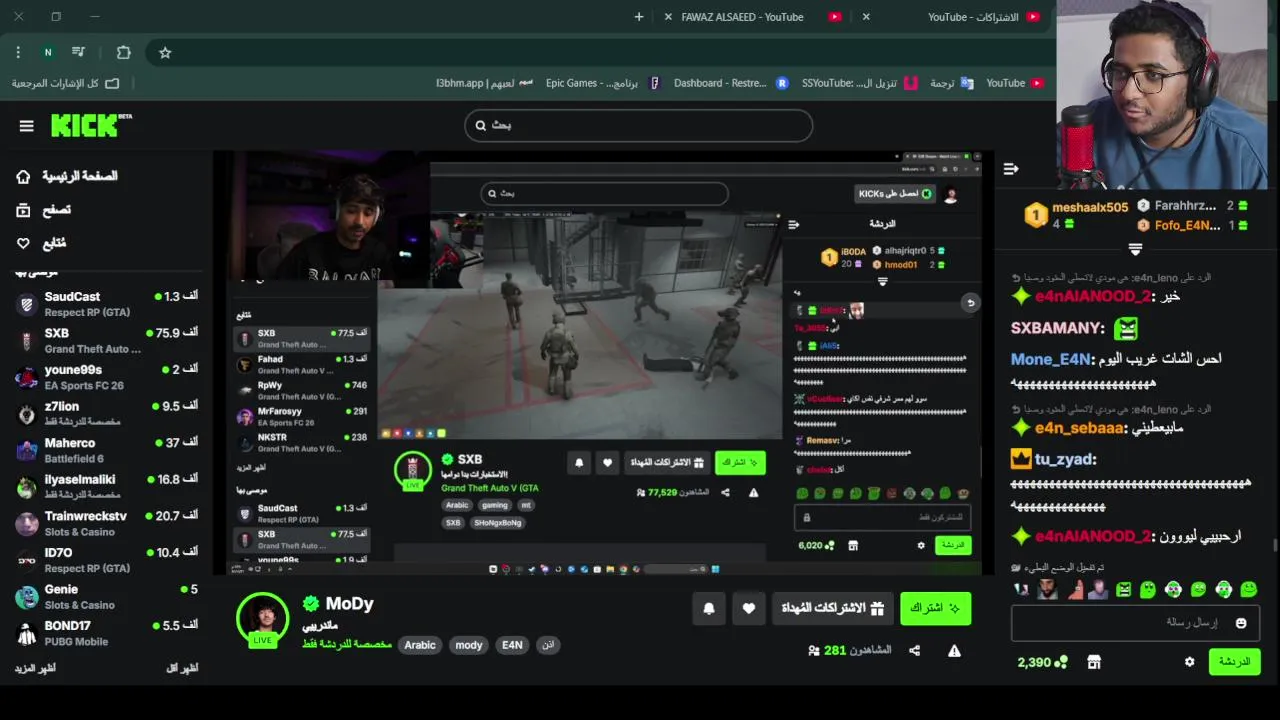Open SXB channel in sidebar
Screen dimensions: 1280x720
[x=106, y=340]
